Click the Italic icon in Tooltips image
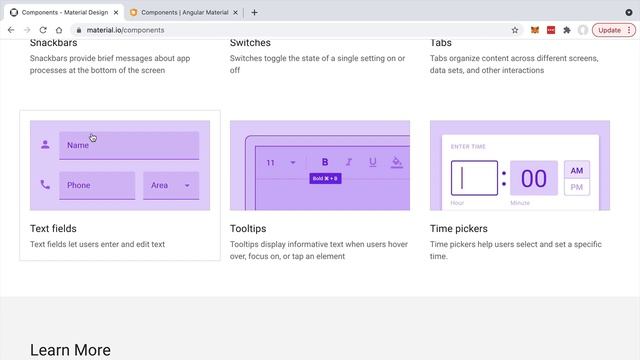640x360 pixels. coord(349,162)
